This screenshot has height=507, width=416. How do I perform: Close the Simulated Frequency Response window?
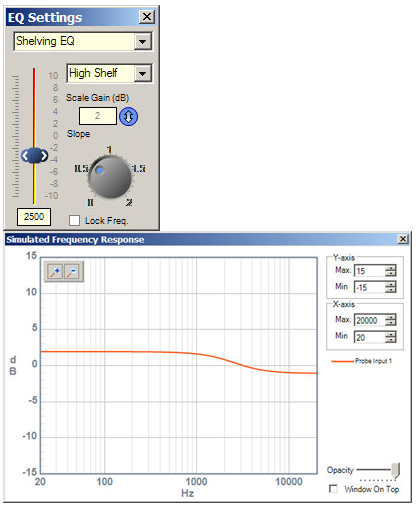[403, 239]
